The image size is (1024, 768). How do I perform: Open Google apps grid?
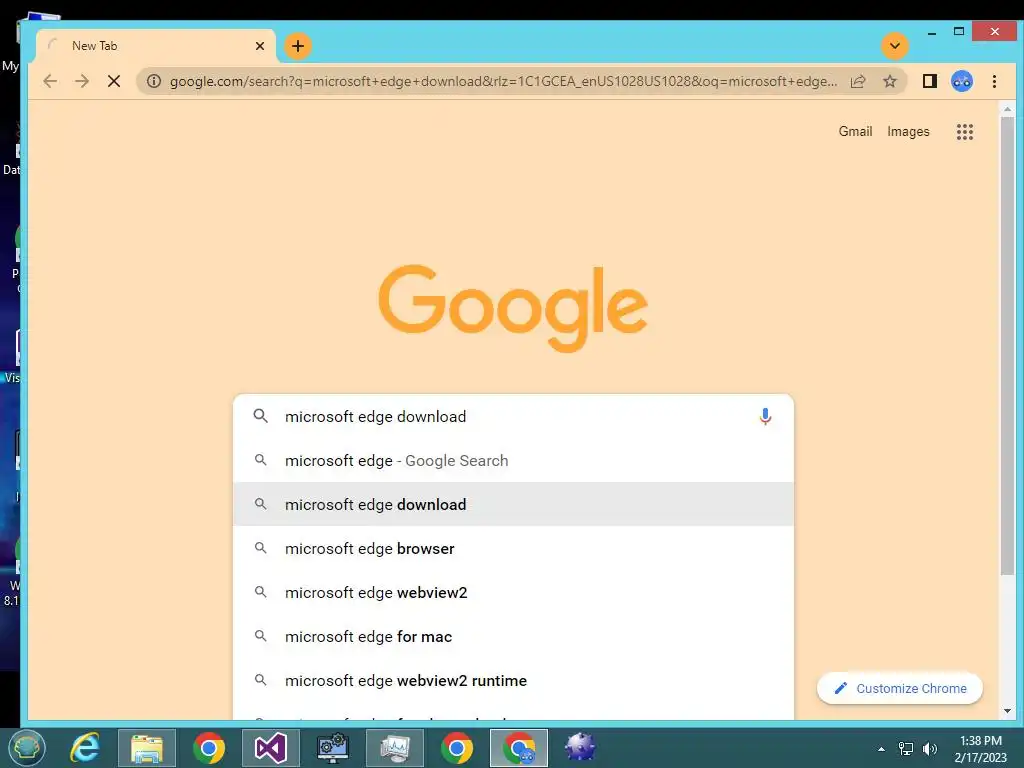pyautogui.click(x=965, y=132)
